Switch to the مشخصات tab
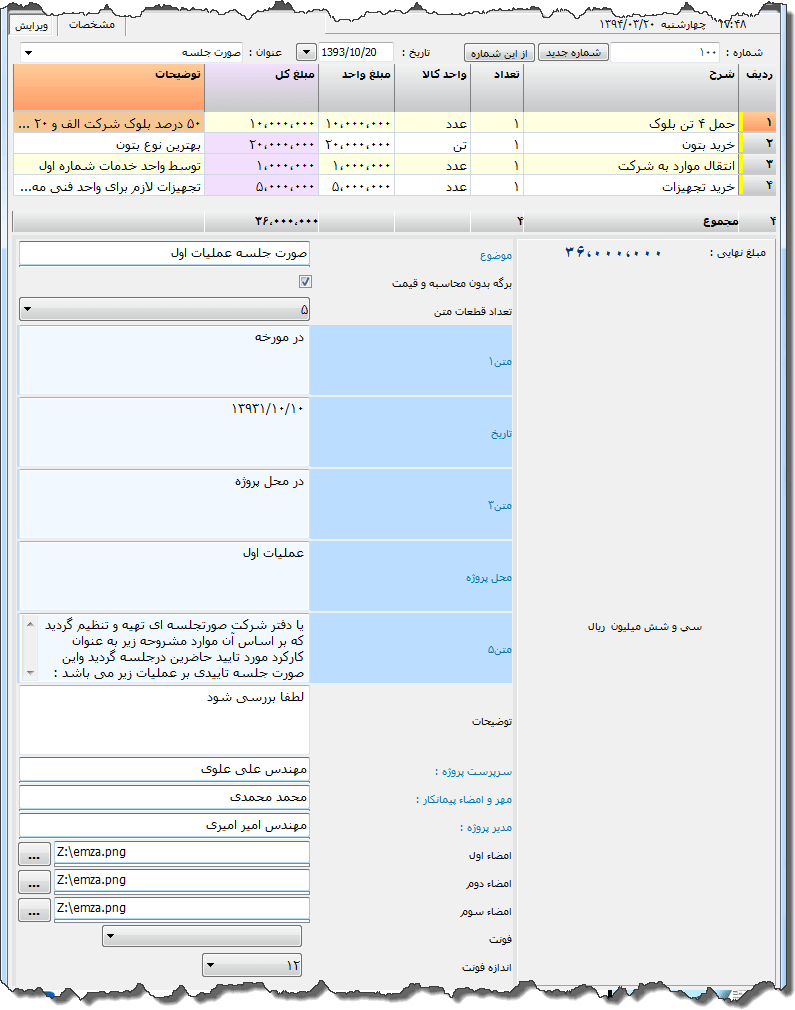The height and width of the screenshot is (1010, 795). (91, 24)
